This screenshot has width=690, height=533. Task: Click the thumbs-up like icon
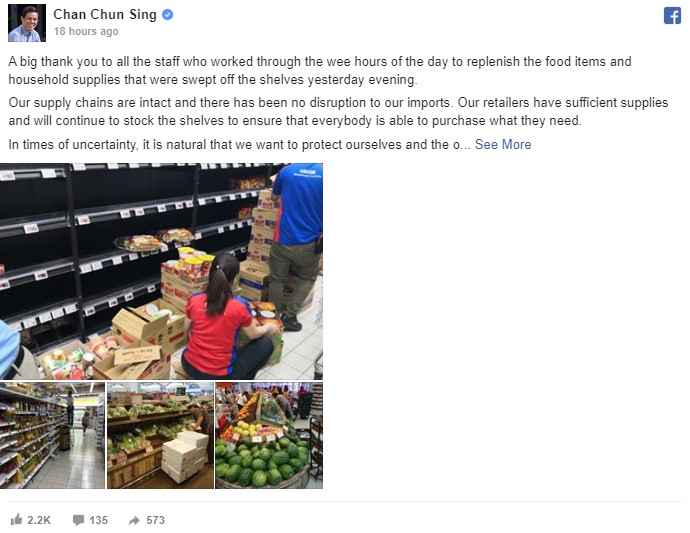point(16,519)
